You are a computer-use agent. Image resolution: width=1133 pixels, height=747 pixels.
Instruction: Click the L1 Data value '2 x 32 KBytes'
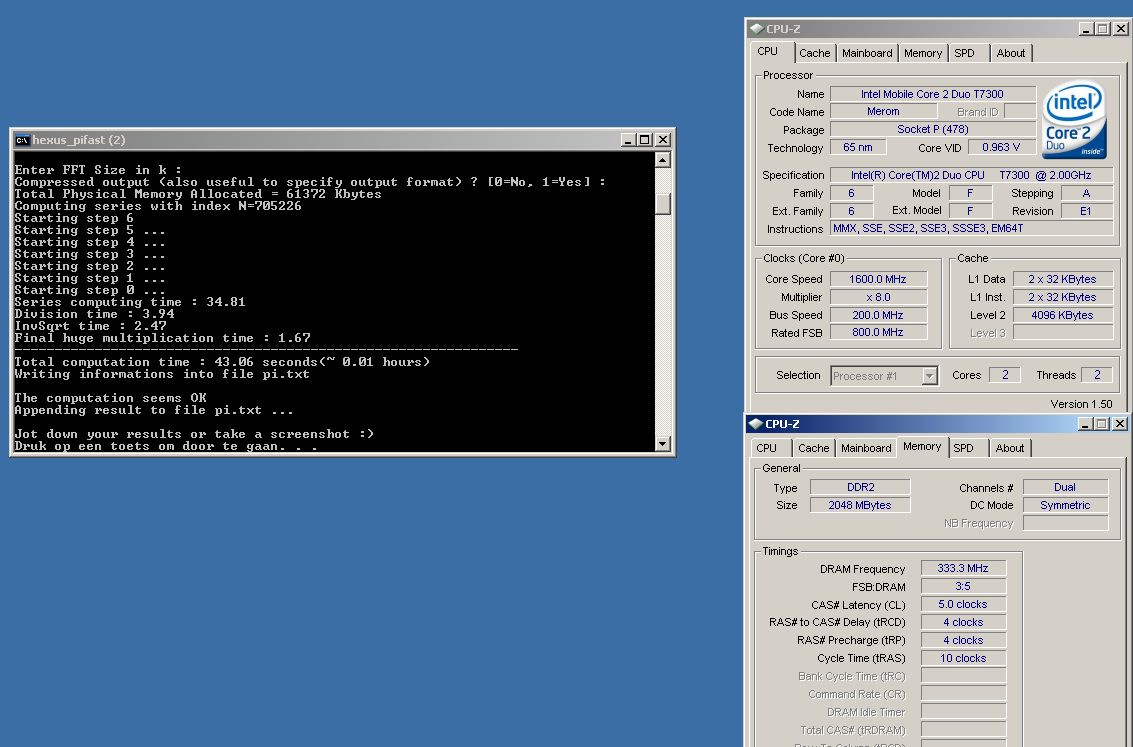click(1062, 279)
